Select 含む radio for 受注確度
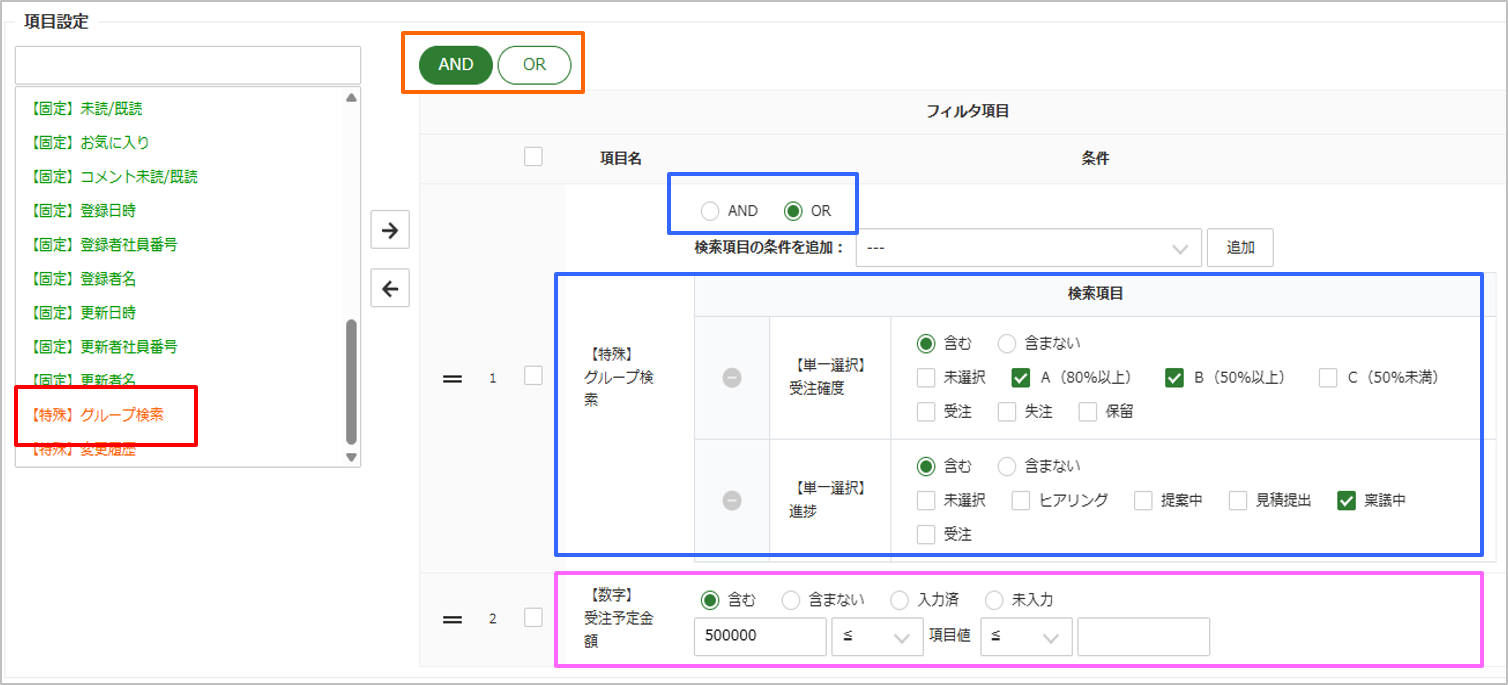The image size is (1508, 685). click(x=926, y=343)
